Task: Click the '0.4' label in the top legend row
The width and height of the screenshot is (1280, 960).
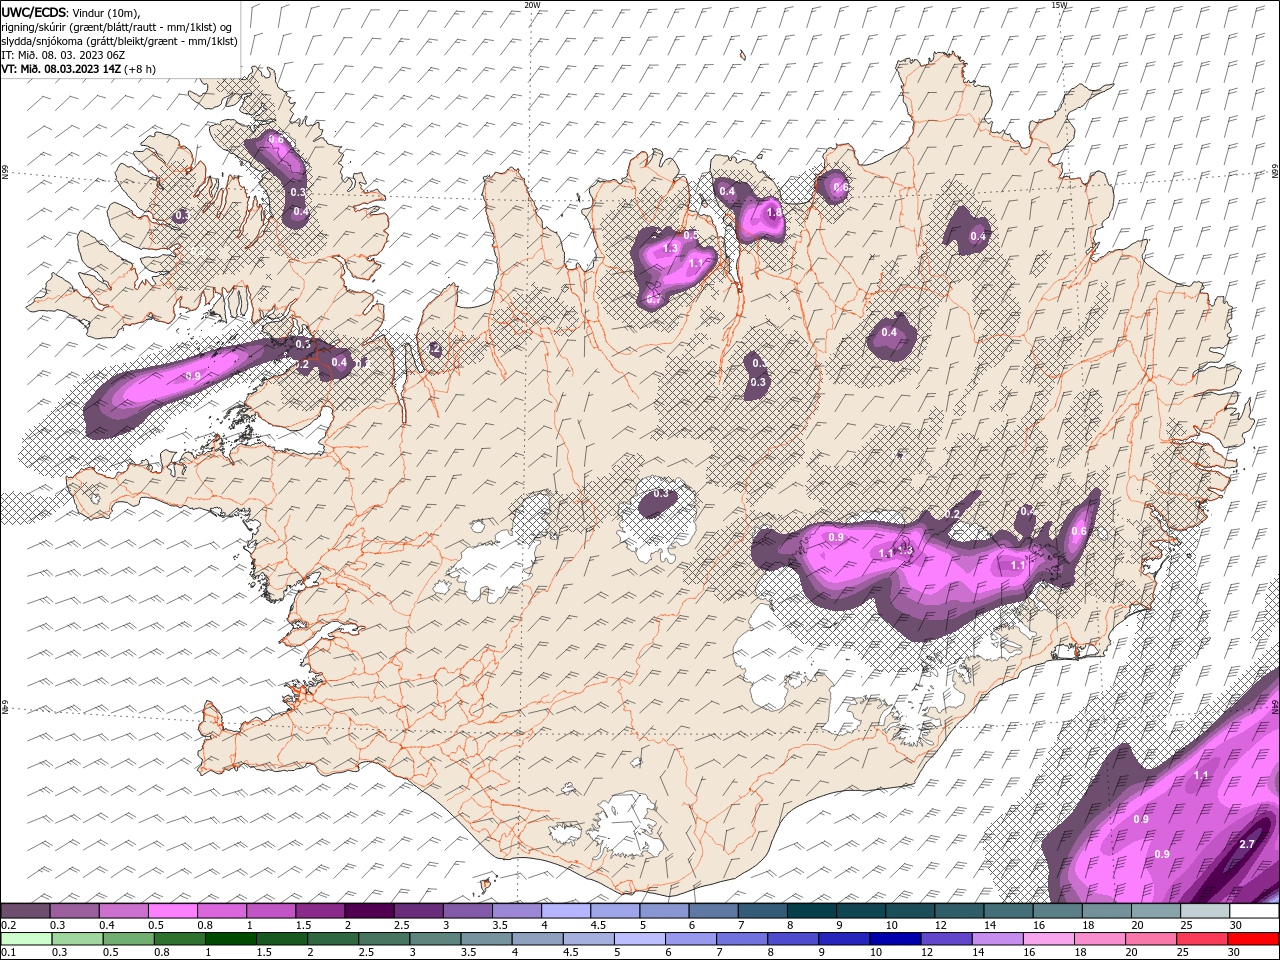Action: point(106,925)
